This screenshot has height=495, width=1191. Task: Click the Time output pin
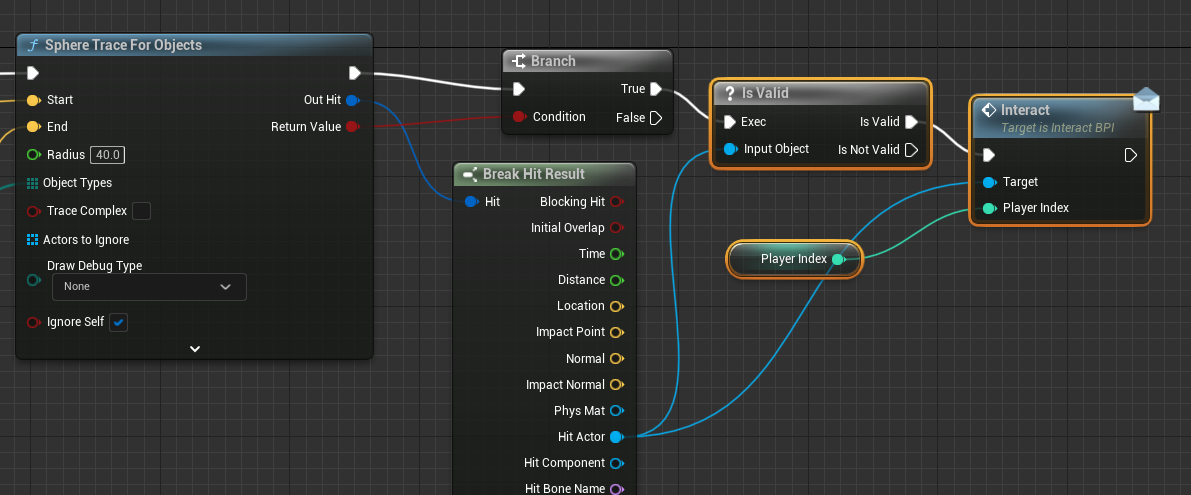(x=617, y=254)
